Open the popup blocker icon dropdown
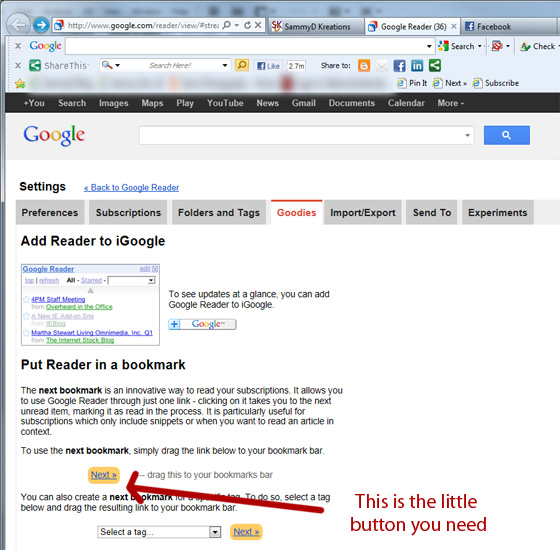 (x=508, y=46)
